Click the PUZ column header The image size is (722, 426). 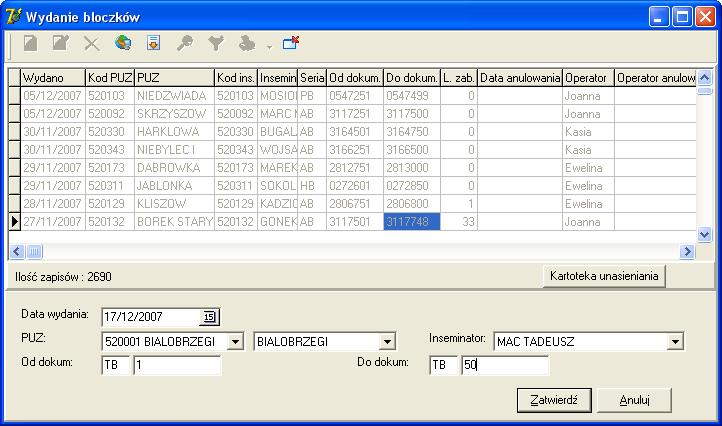[x=175, y=78]
